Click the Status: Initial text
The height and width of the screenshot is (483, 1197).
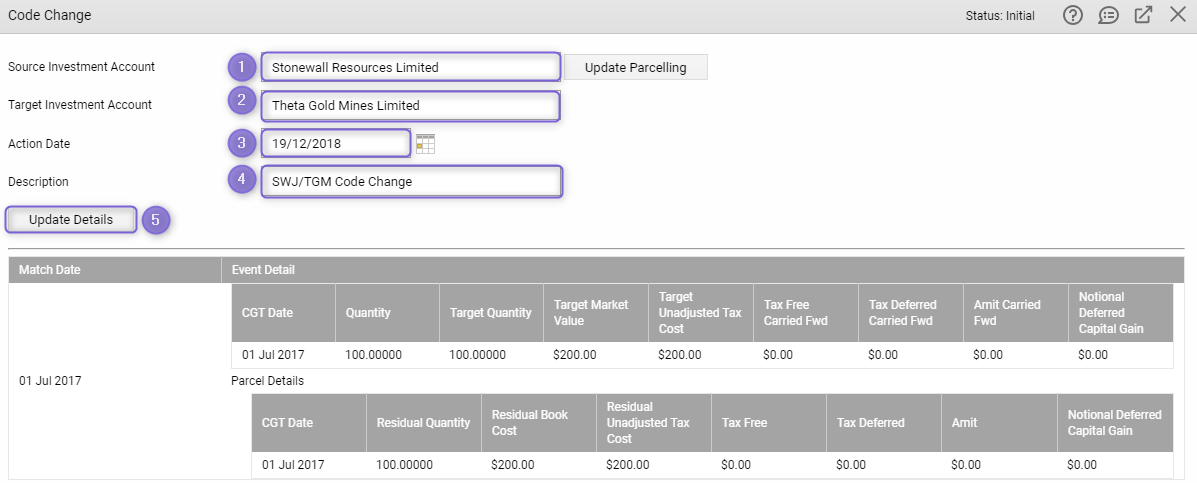pos(1000,15)
